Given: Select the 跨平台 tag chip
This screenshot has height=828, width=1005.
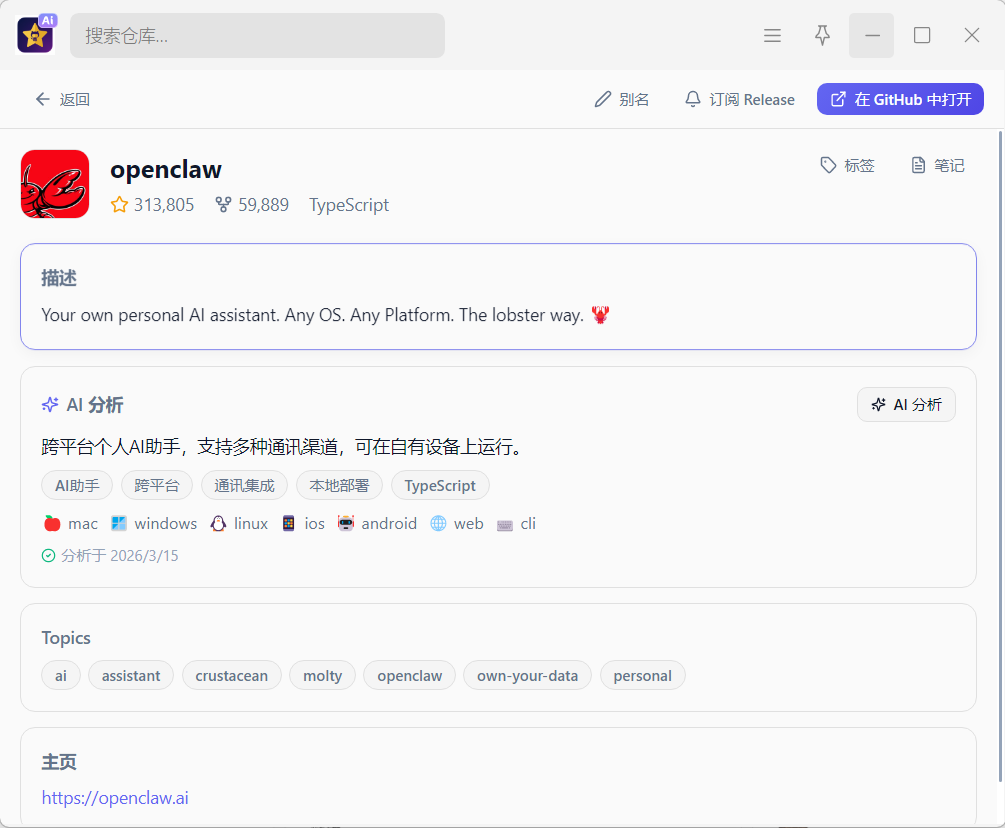Looking at the screenshot, I should click(157, 486).
